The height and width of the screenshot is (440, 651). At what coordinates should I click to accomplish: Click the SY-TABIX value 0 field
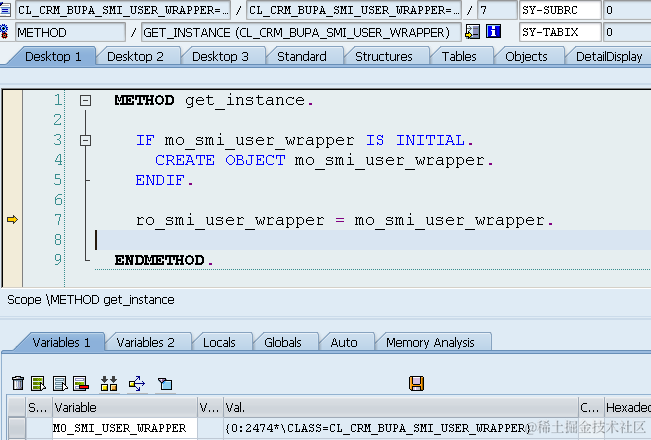[627, 32]
